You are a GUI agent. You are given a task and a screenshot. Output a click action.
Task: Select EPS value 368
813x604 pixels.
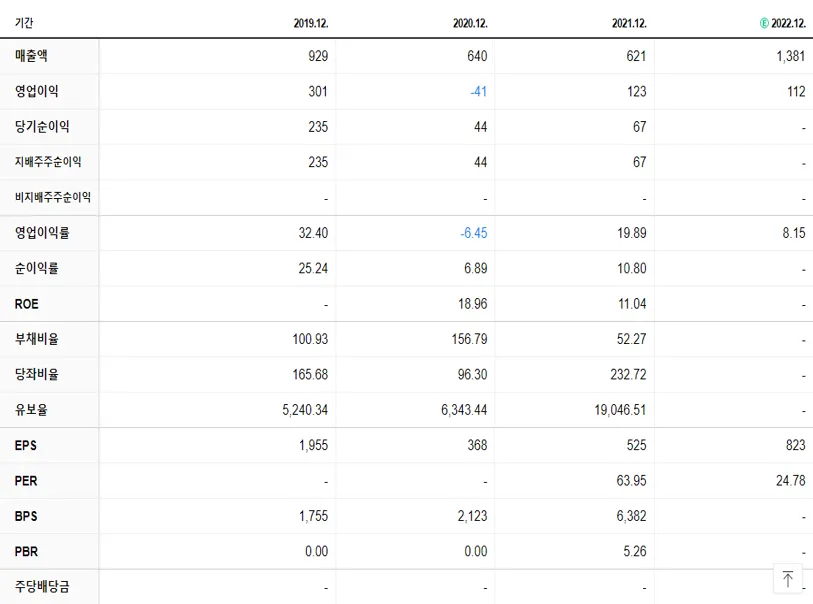pyautogui.click(x=477, y=445)
